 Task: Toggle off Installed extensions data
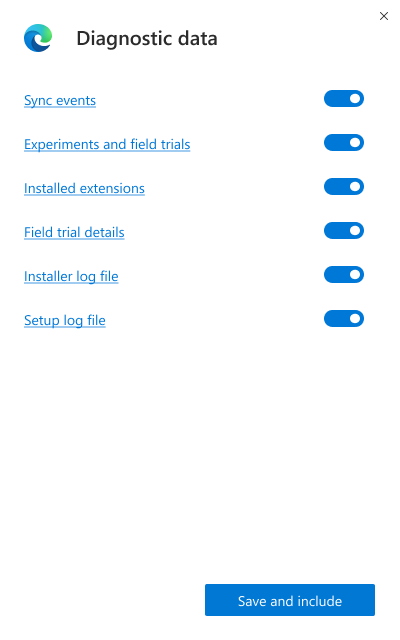click(344, 187)
